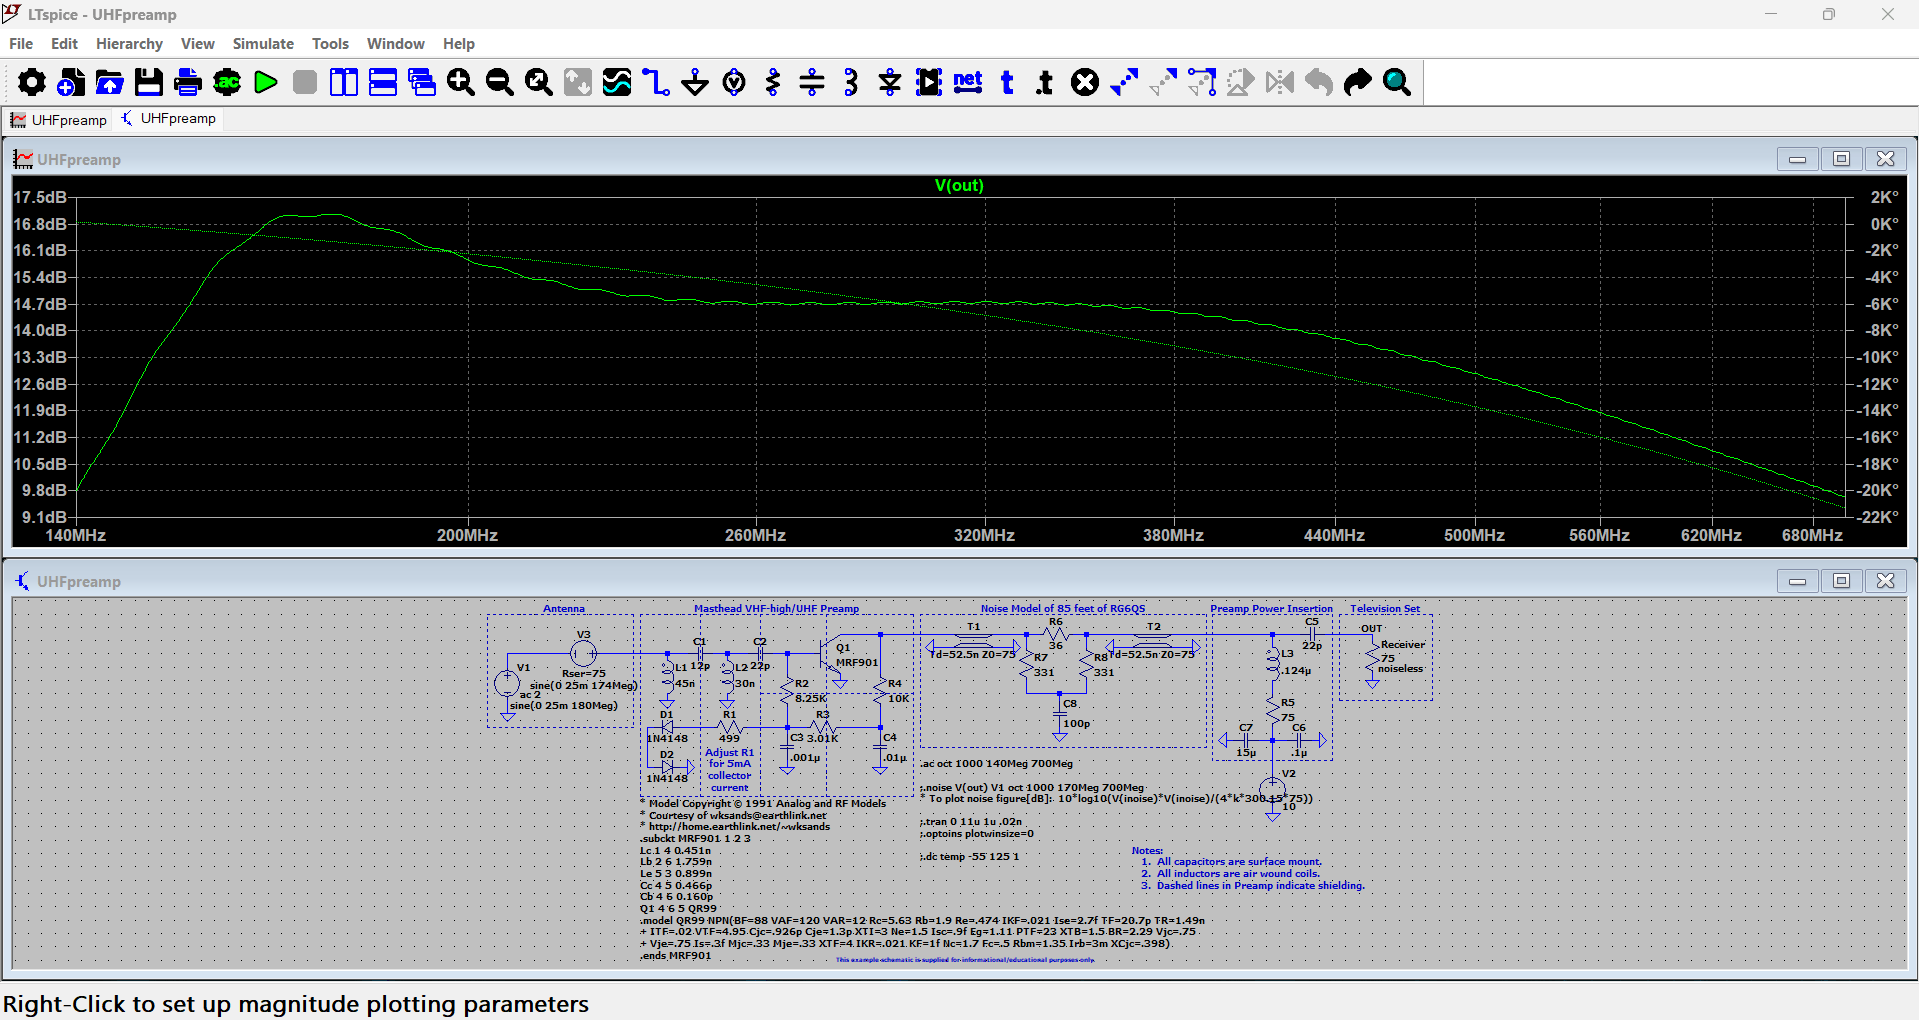The width and height of the screenshot is (1919, 1020).
Task: Select the Diode placement tool
Action: (890, 82)
